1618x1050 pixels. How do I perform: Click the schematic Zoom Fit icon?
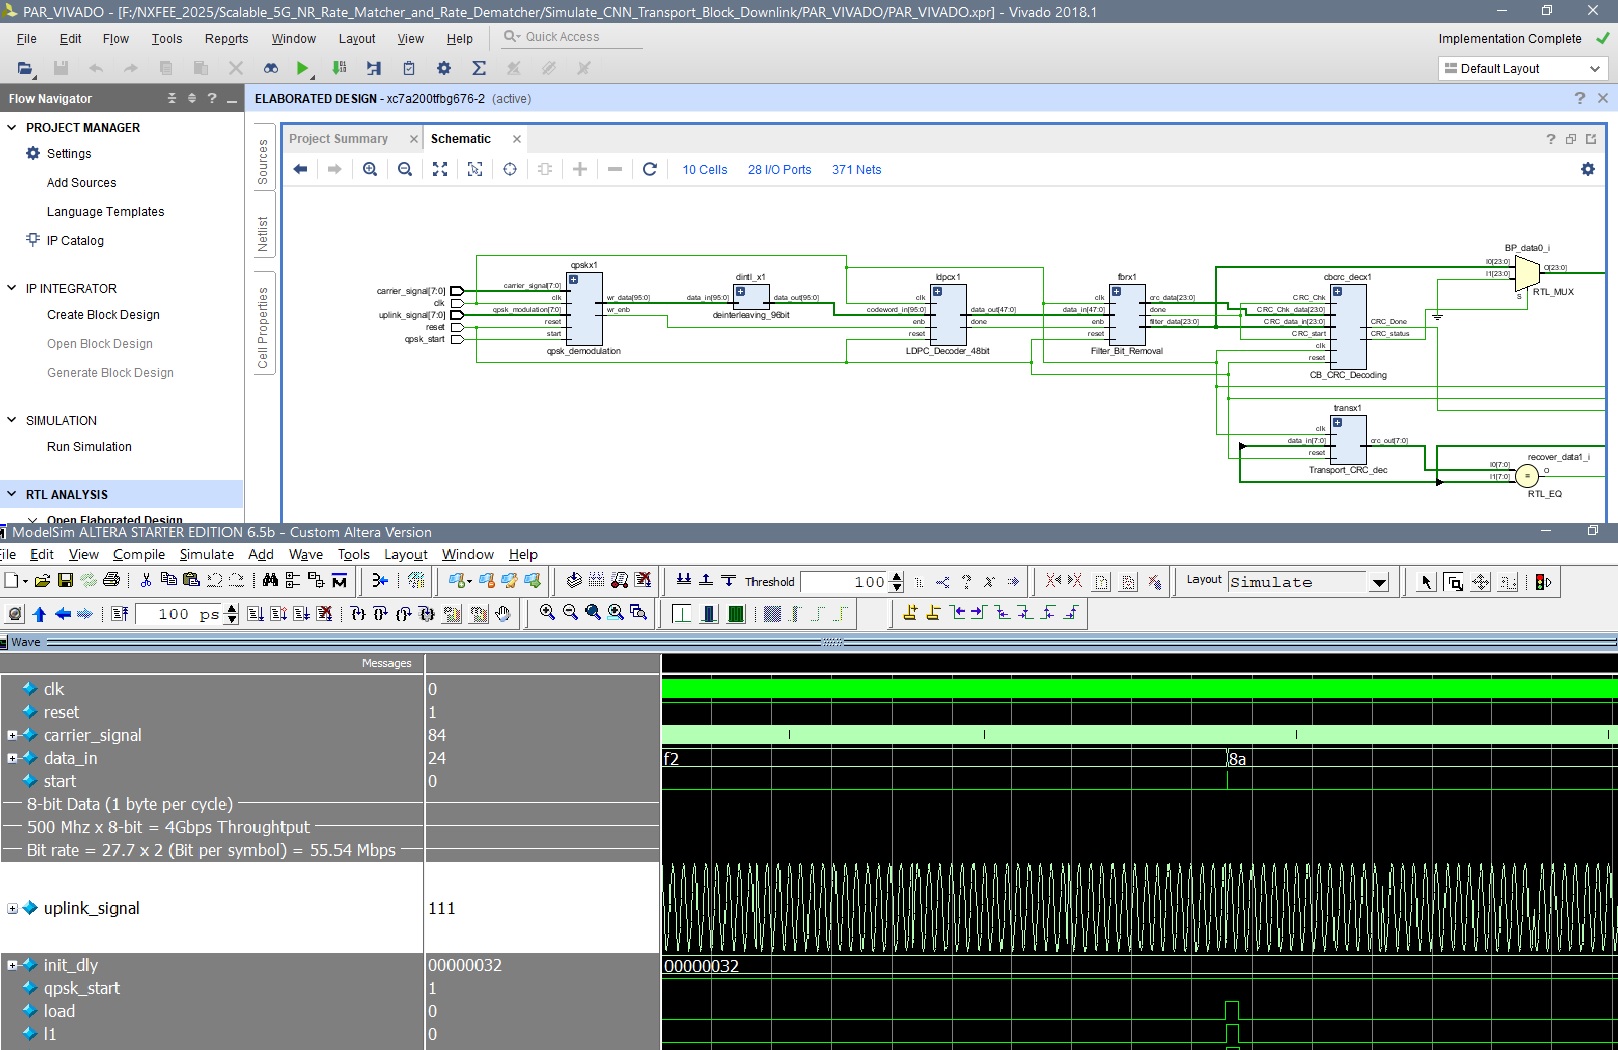[440, 169]
